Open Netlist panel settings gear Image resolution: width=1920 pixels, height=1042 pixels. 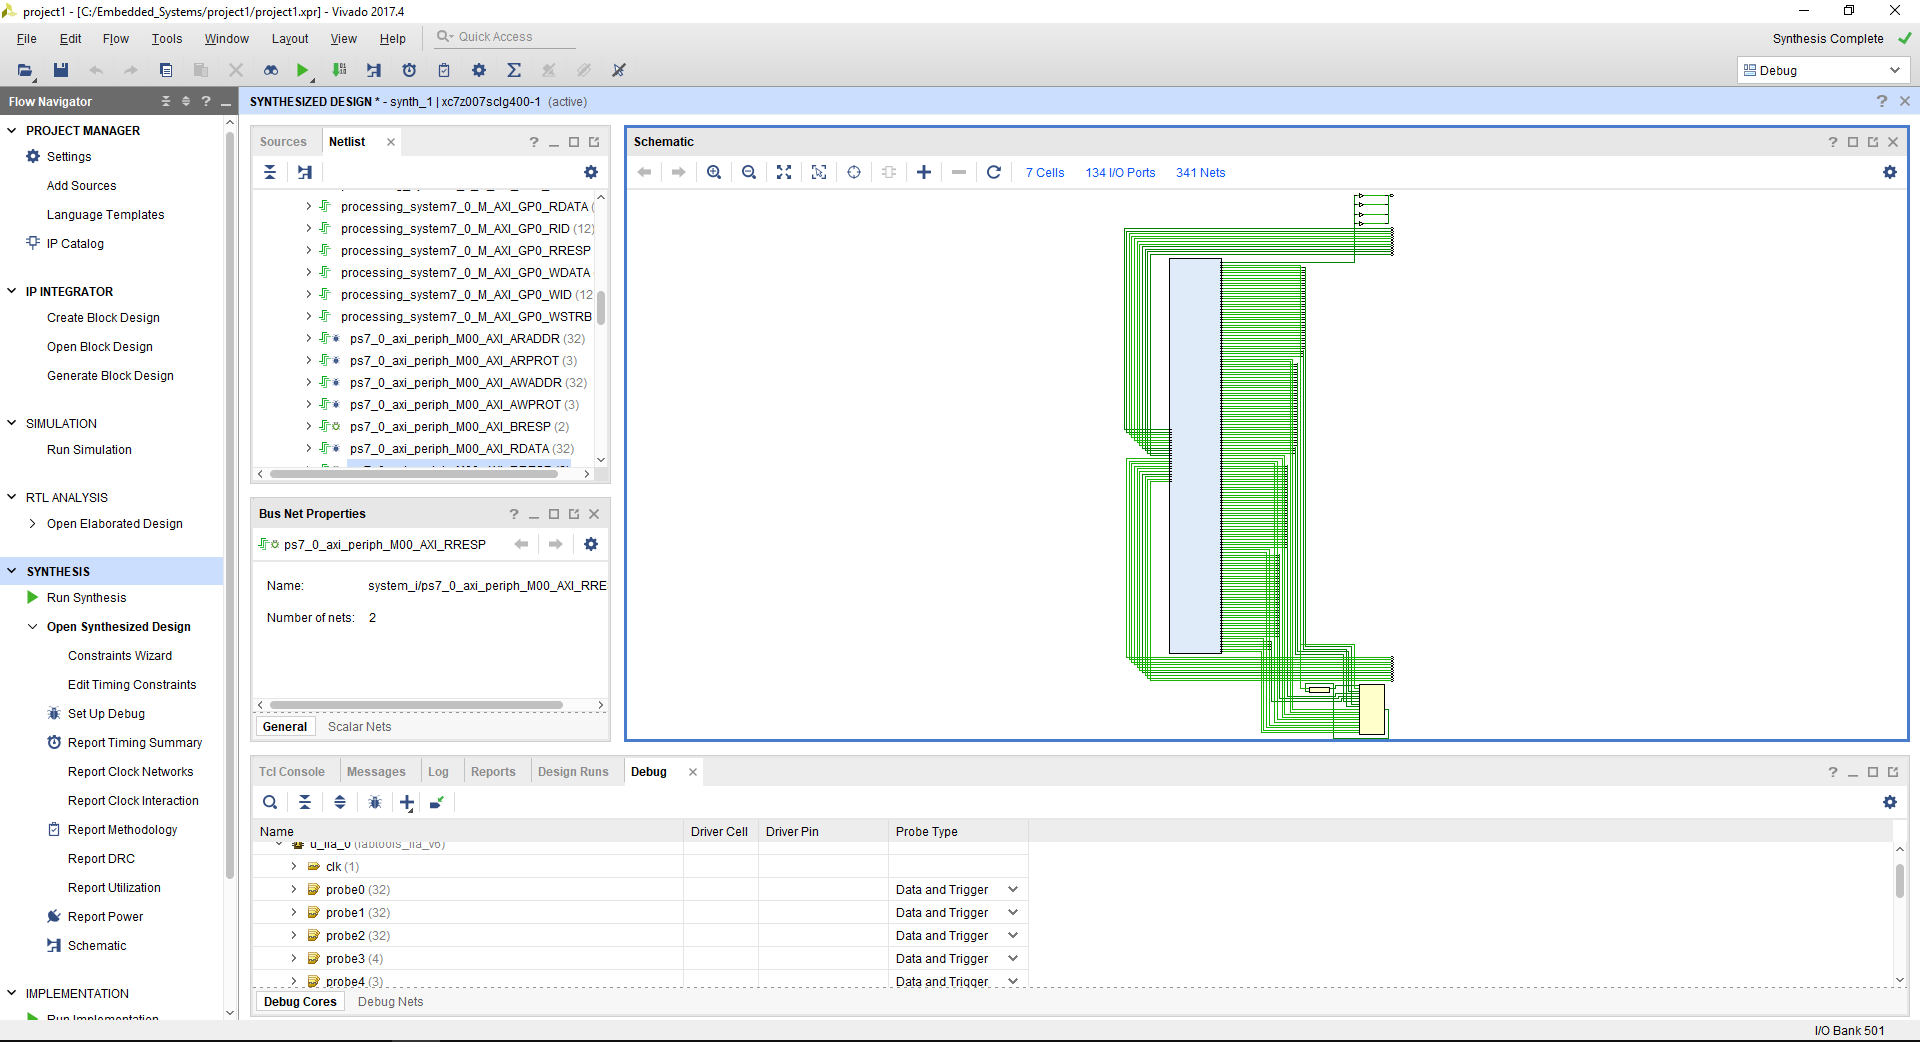[591, 172]
